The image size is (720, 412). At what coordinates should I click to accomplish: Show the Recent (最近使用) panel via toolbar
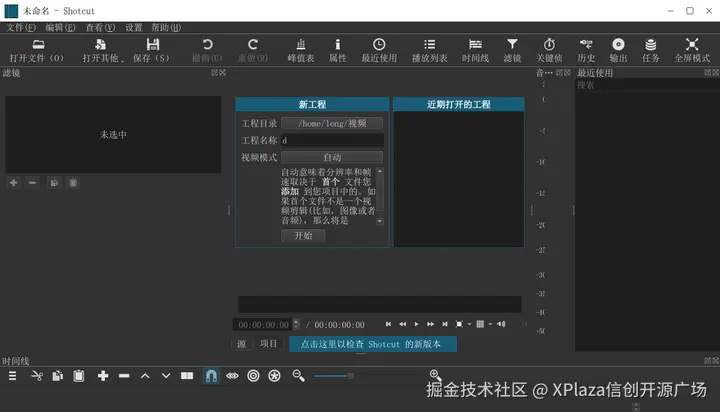click(x=379, y=51)
